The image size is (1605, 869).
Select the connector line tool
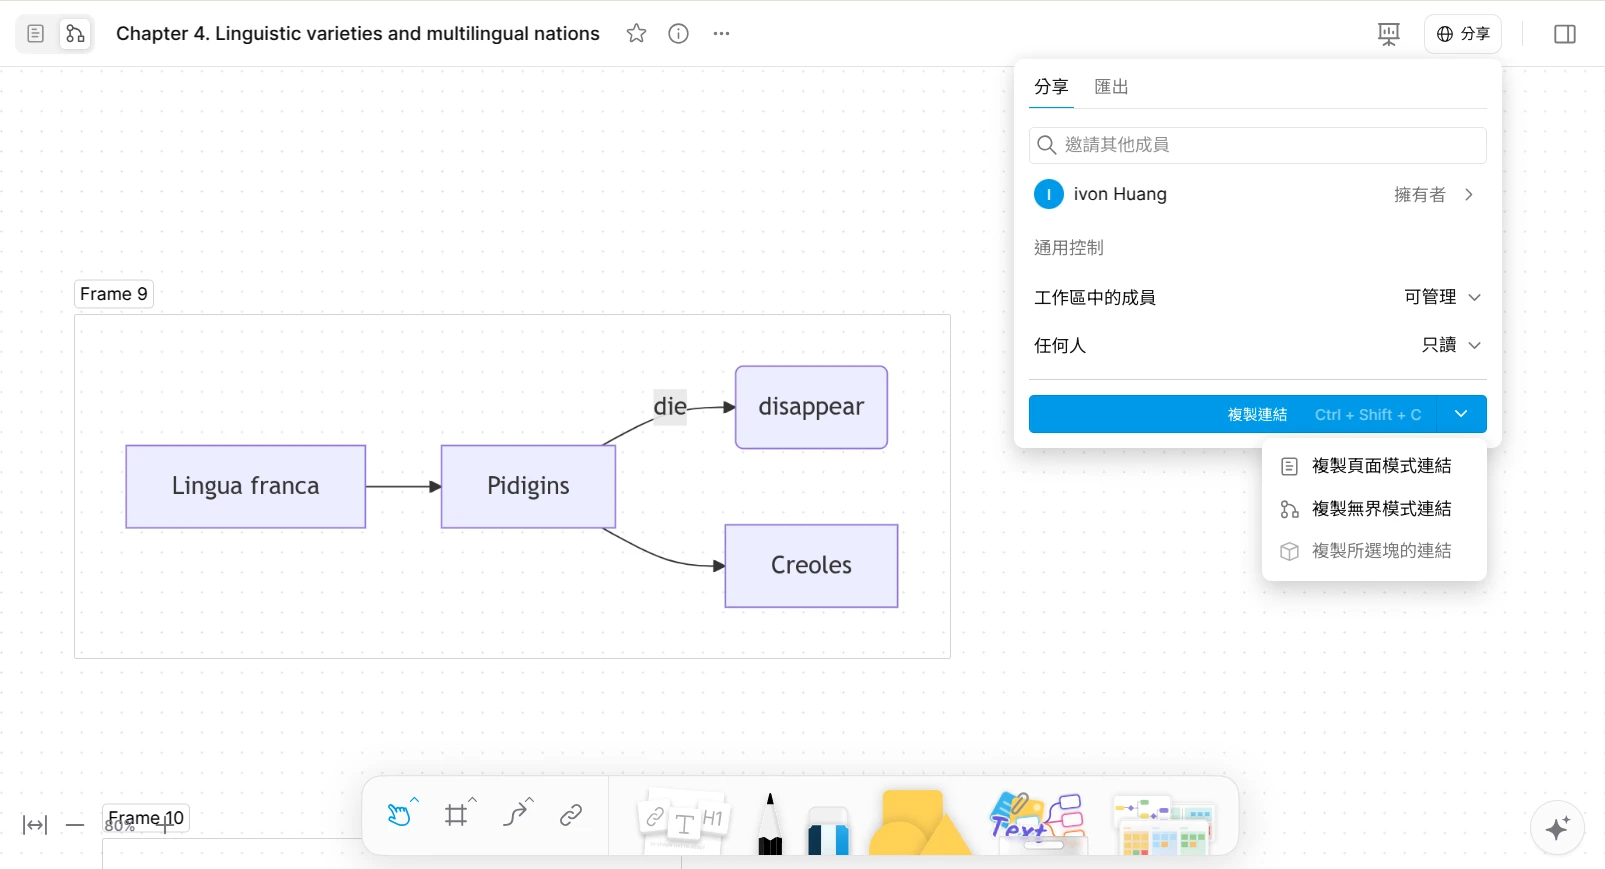(x=515, y=815)
